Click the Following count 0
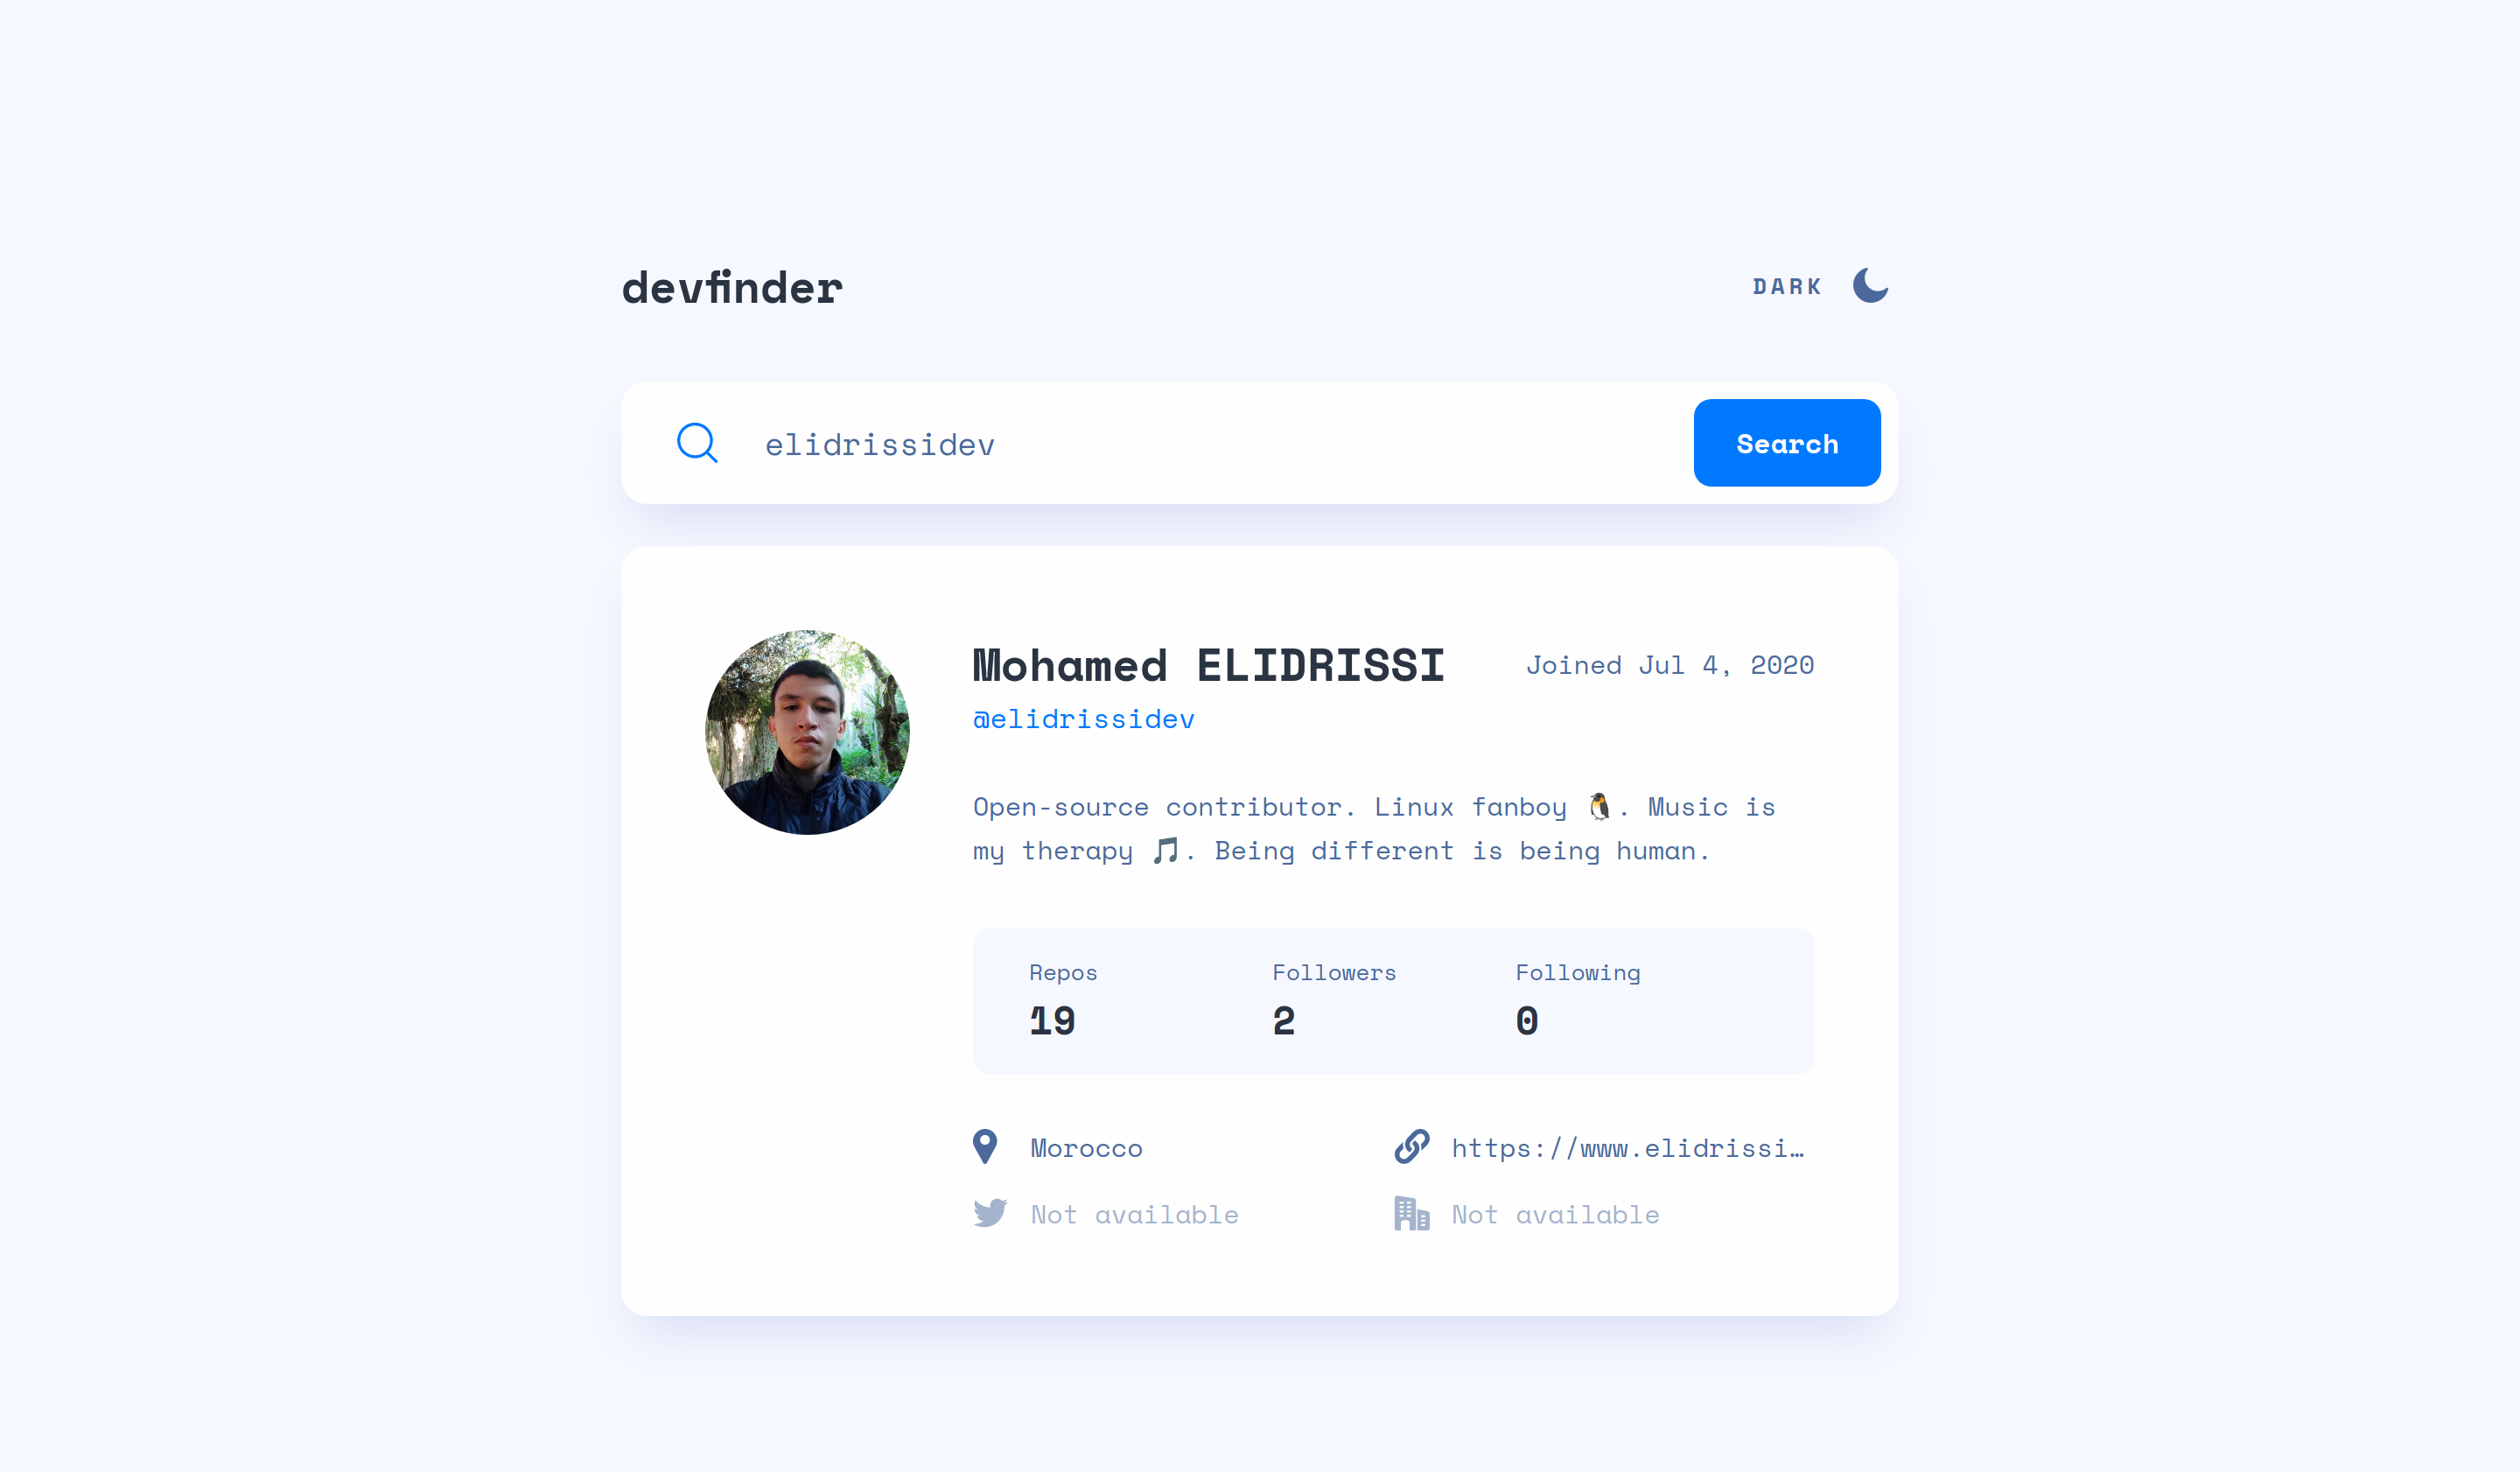The width and height of the screenshot is (2520, 1472). [1527, 1021]
